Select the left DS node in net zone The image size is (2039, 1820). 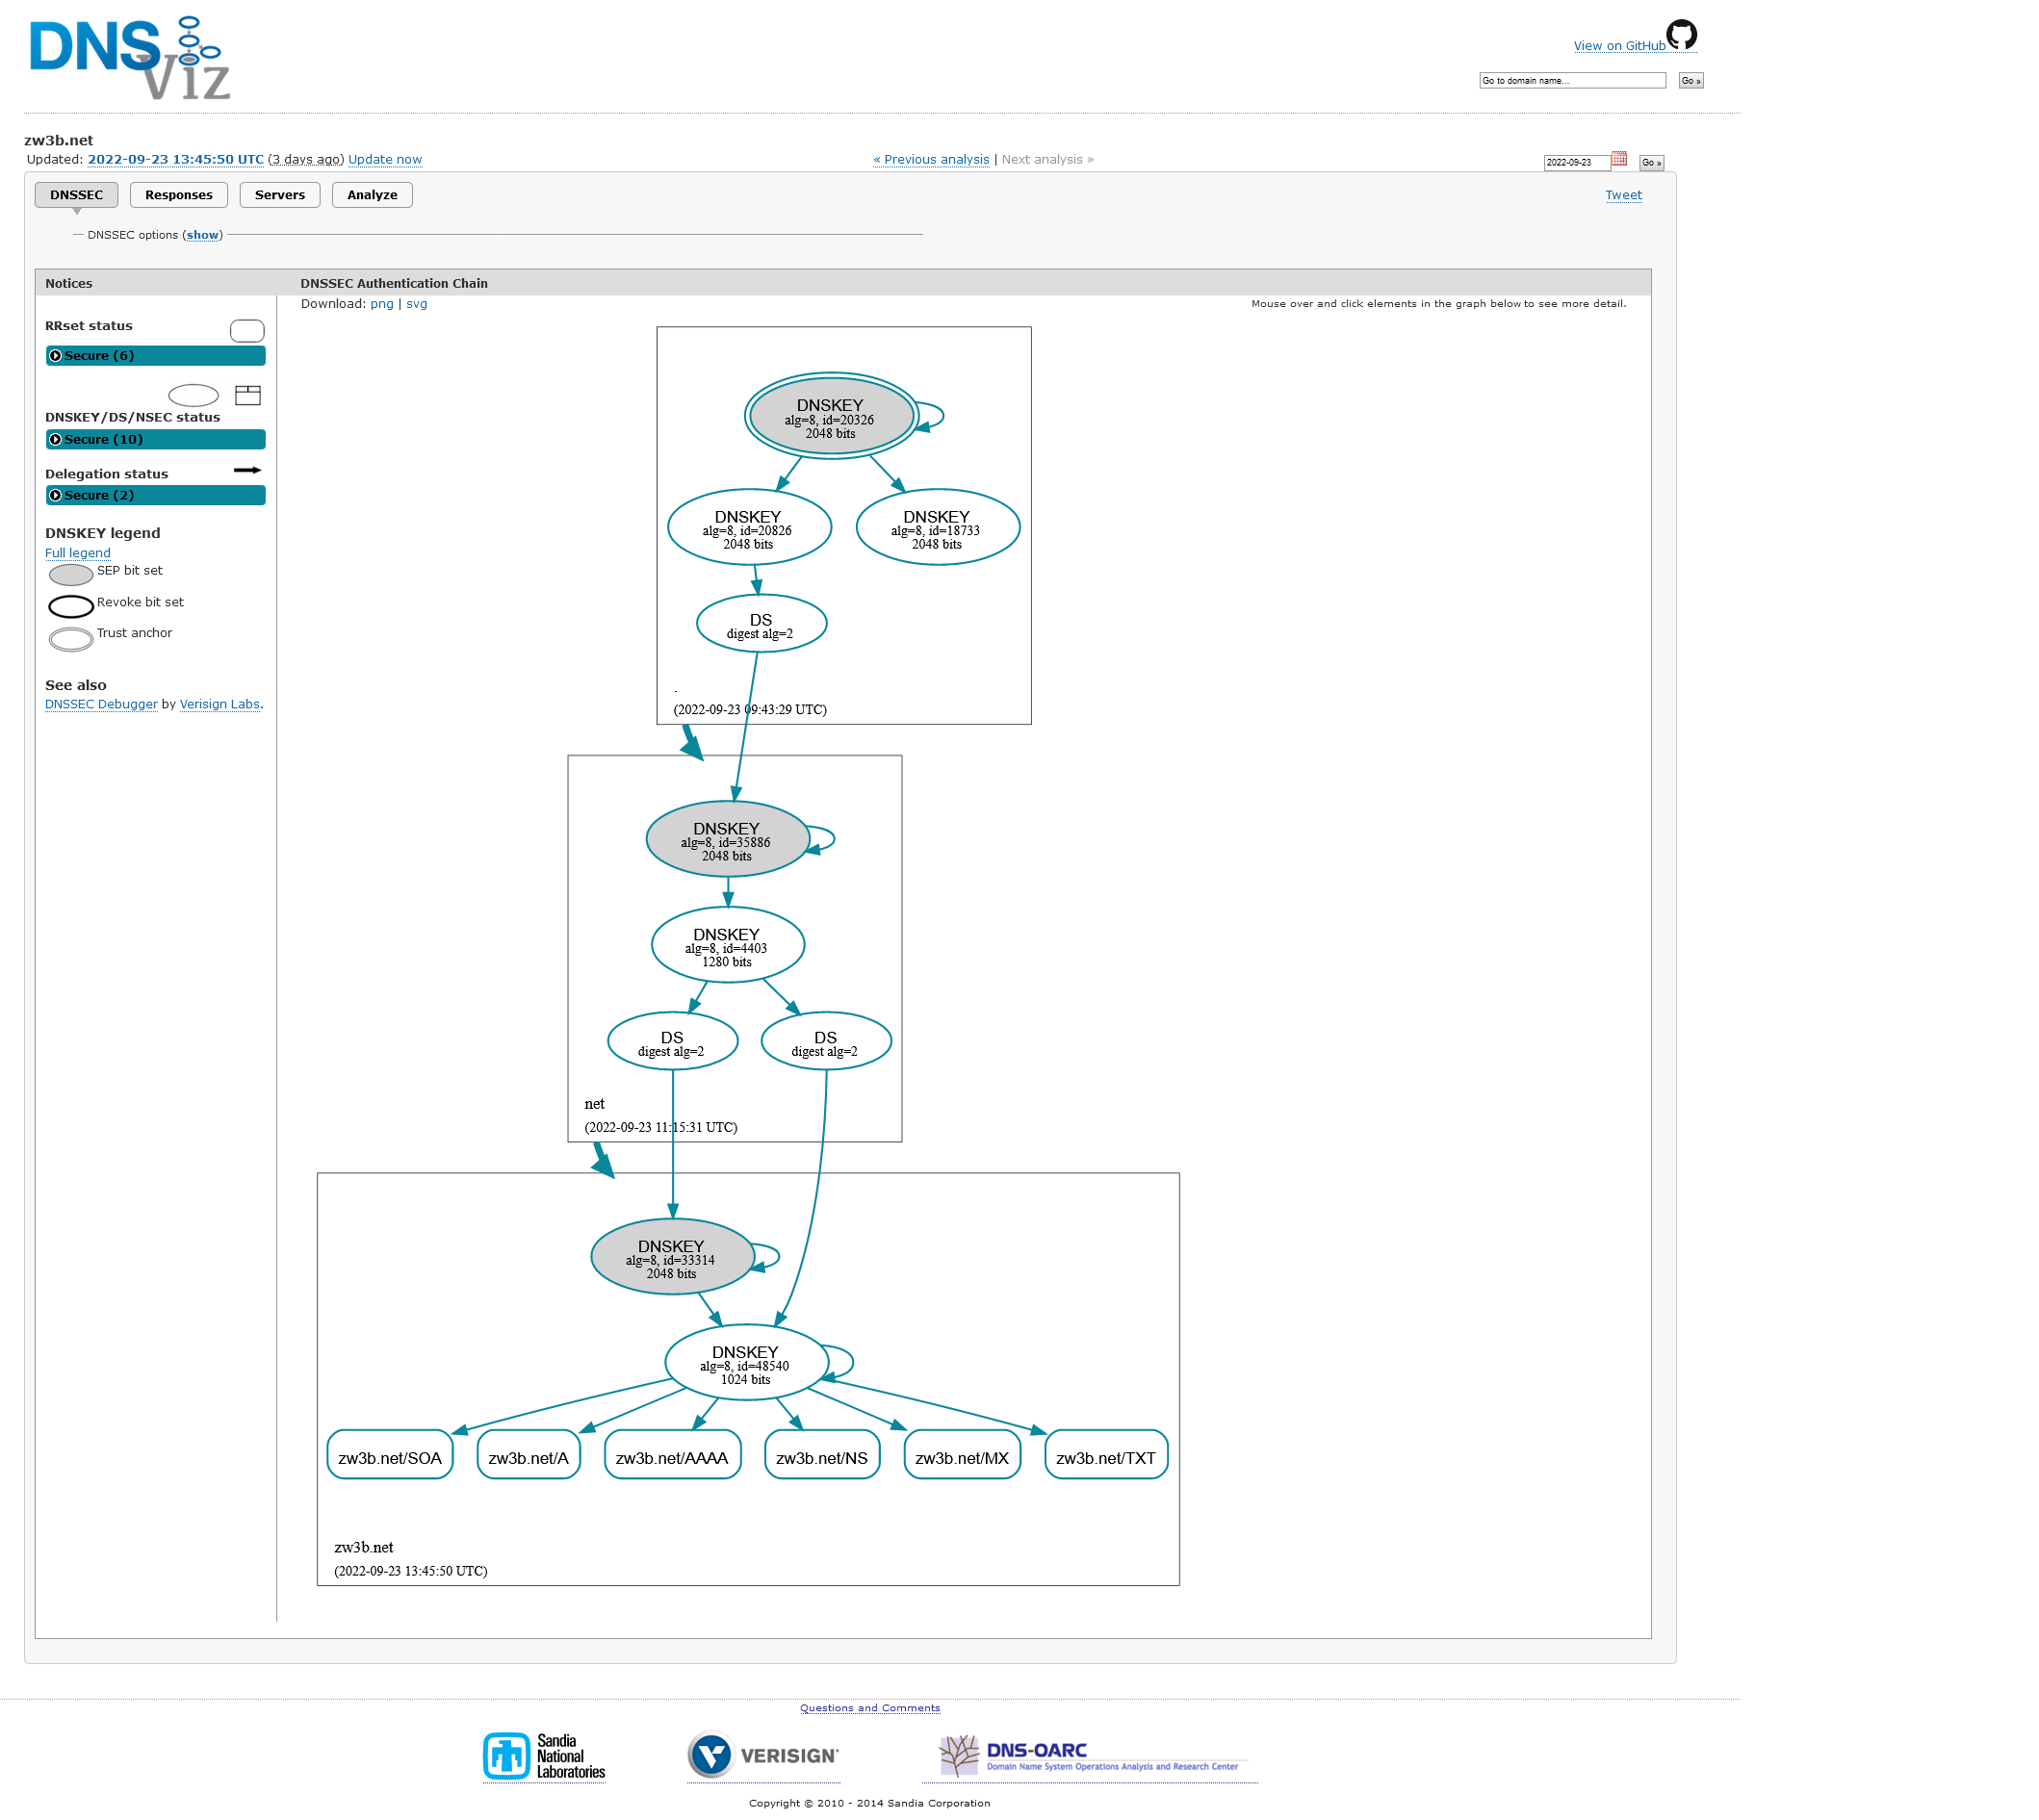[x=673, y=1043]
